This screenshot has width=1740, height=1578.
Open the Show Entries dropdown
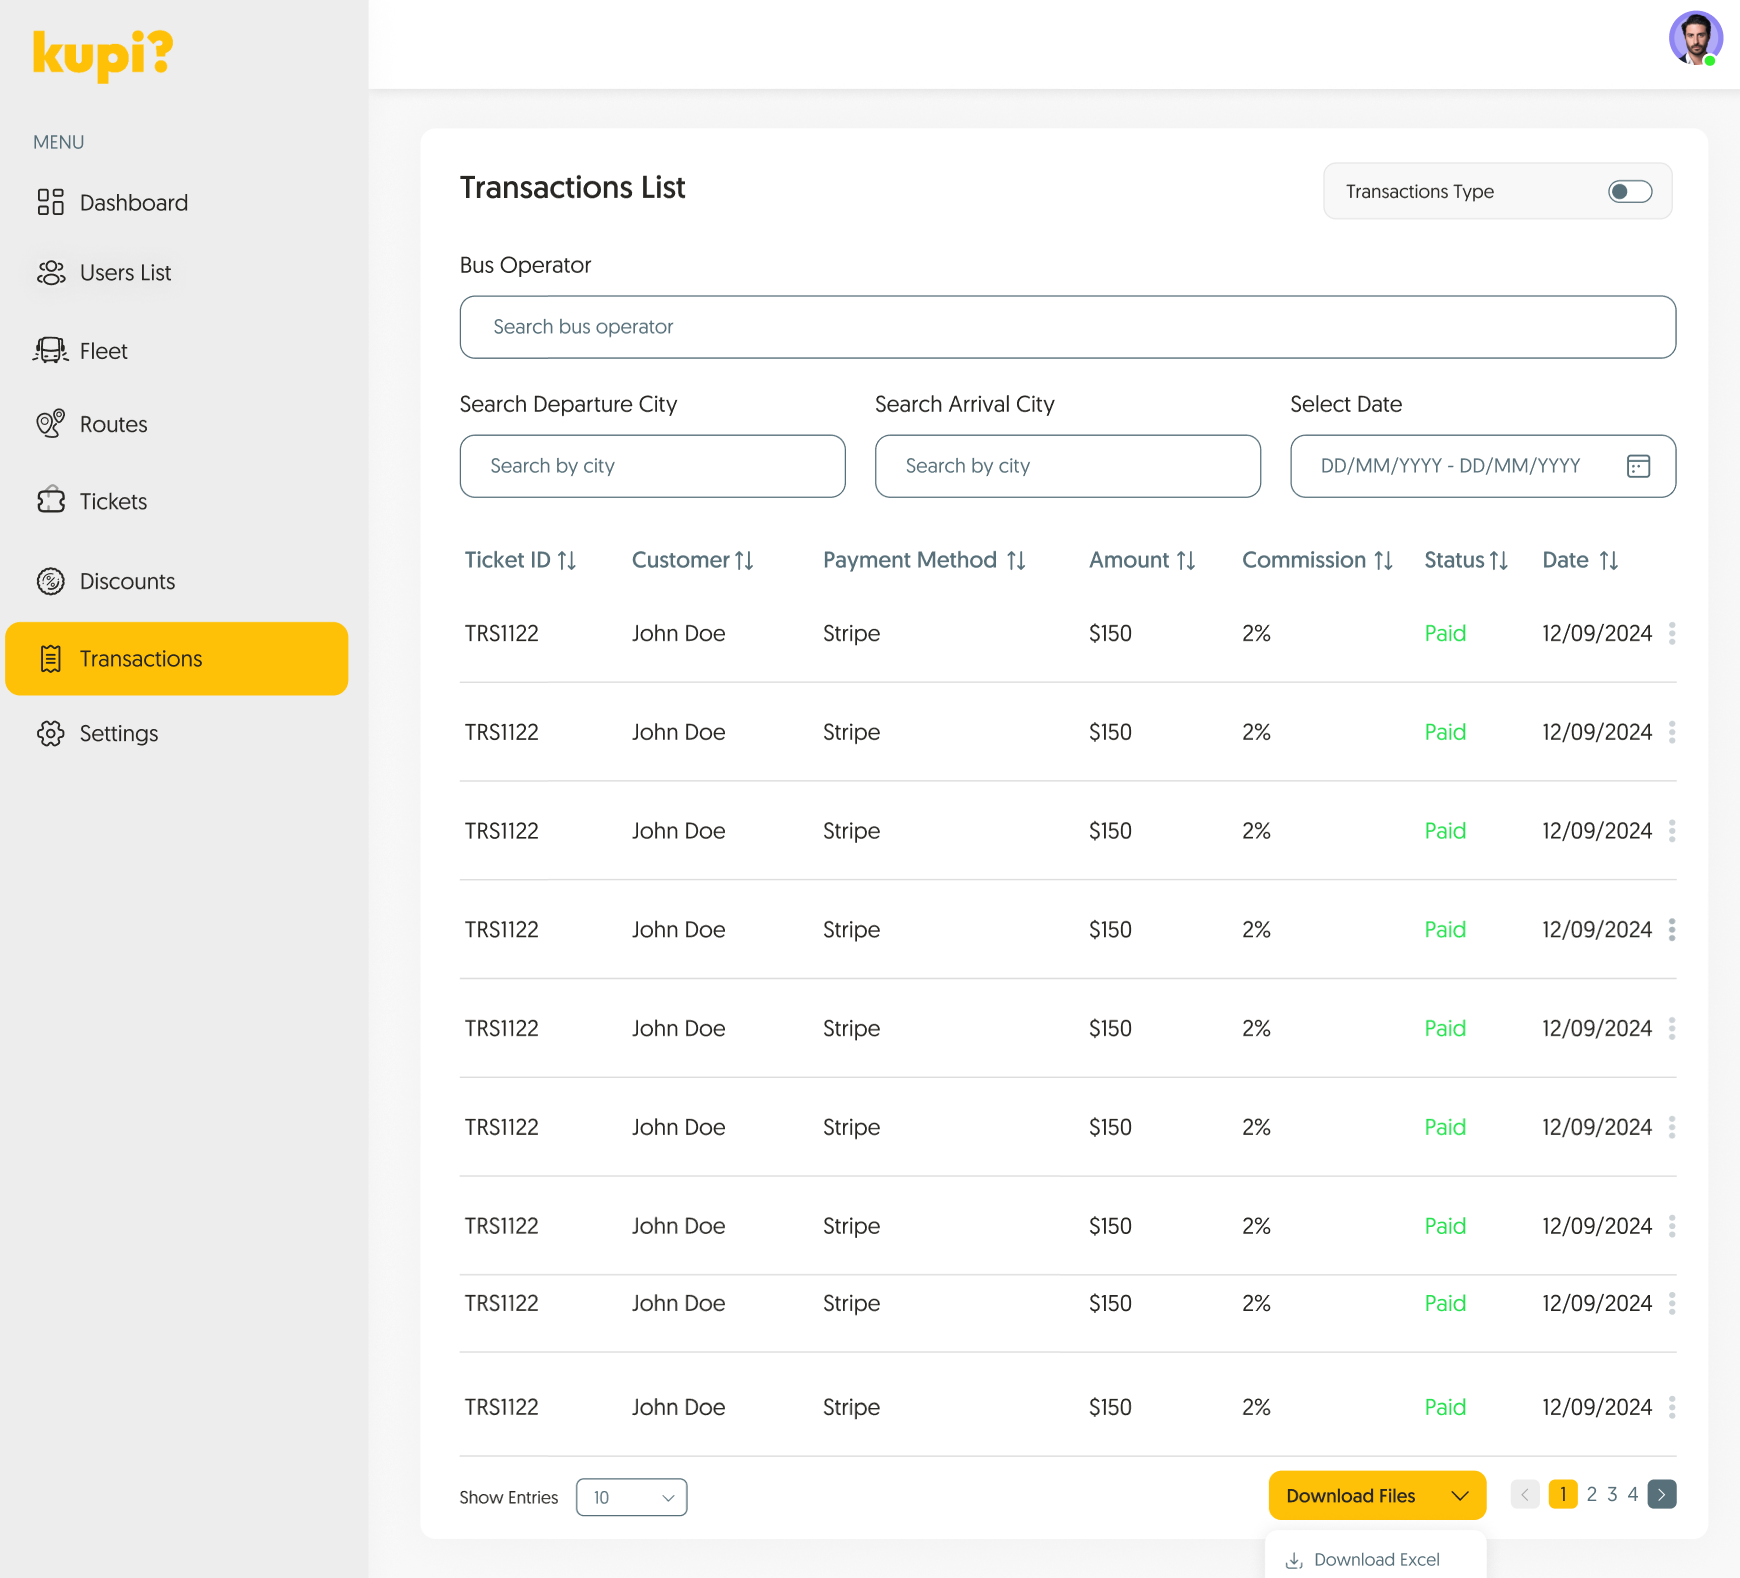tap(631, 1497)
